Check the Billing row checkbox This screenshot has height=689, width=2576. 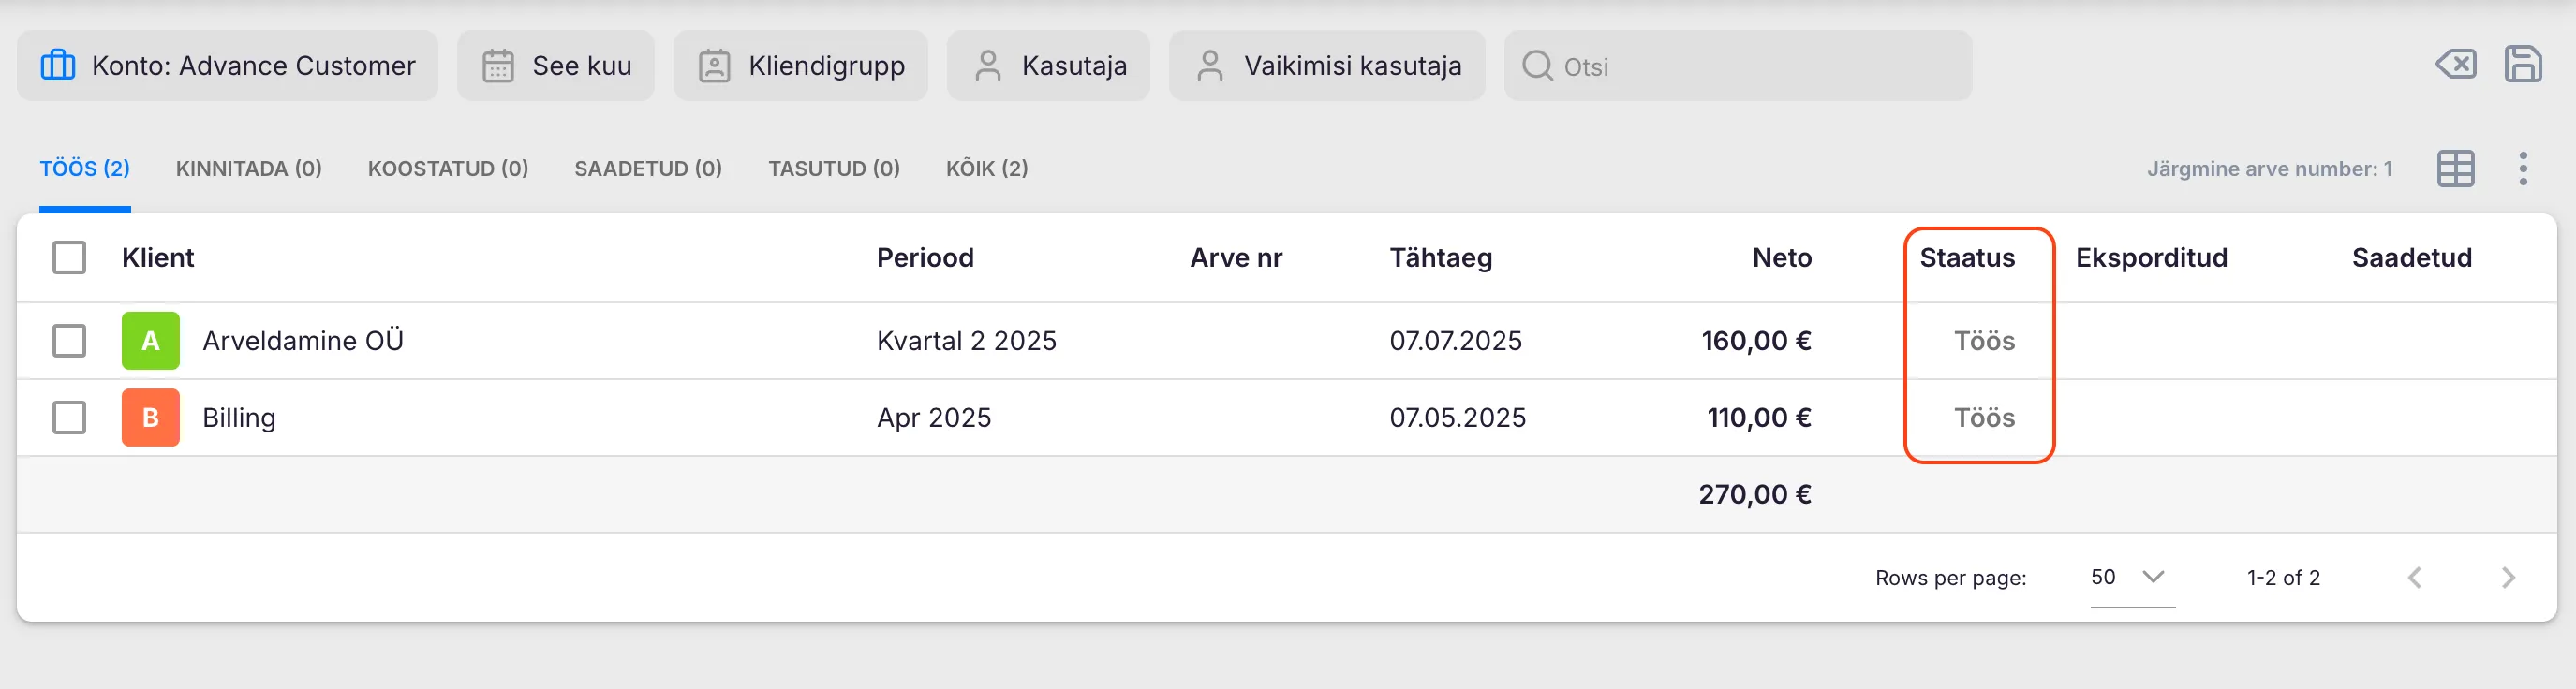pos(69,418)
